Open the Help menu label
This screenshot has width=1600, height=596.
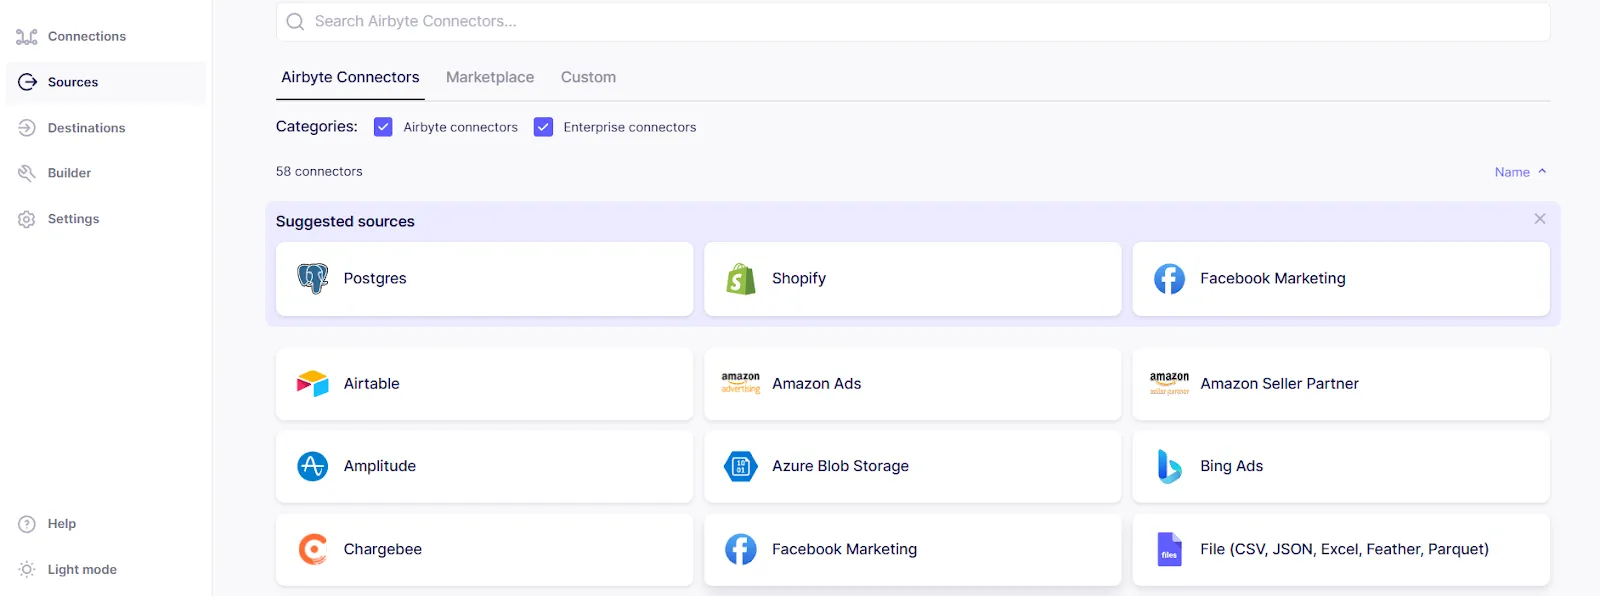pos(62,524)
